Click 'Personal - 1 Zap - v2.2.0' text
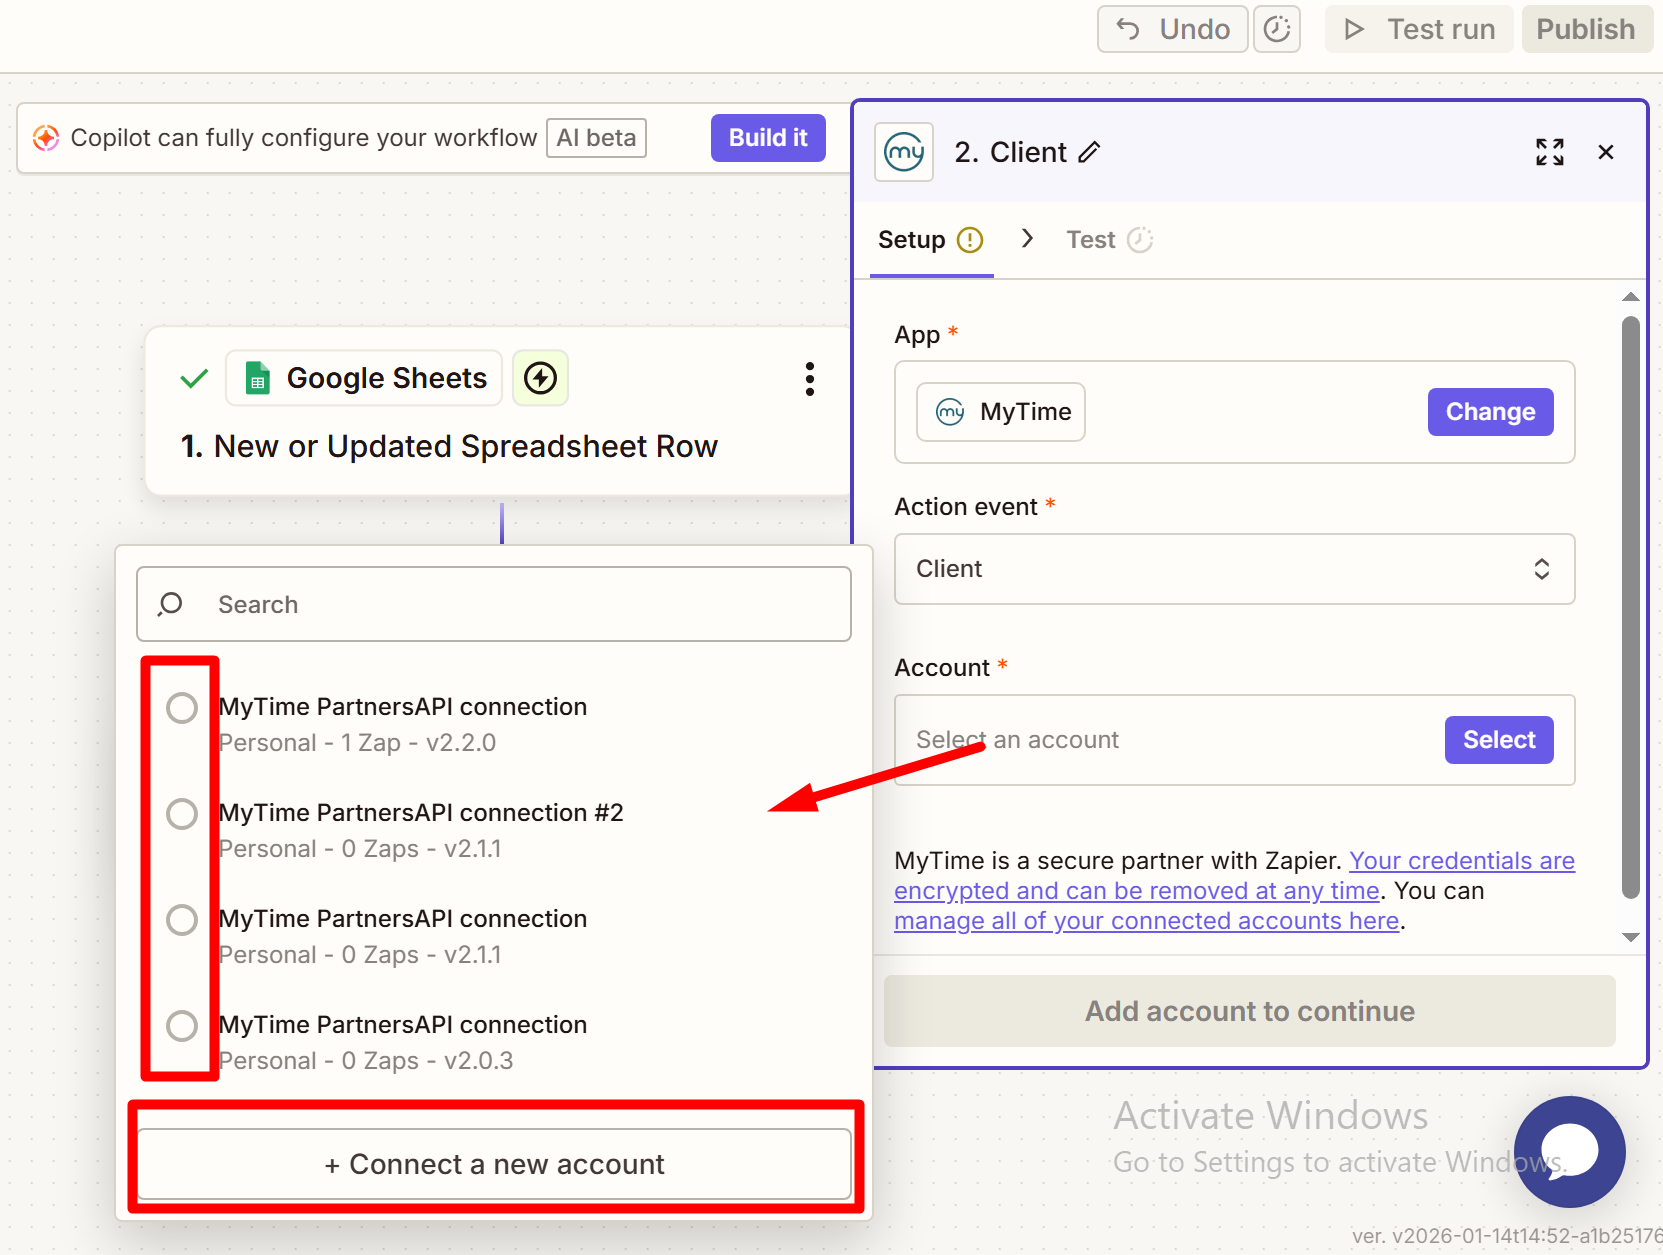 (357, 743)
